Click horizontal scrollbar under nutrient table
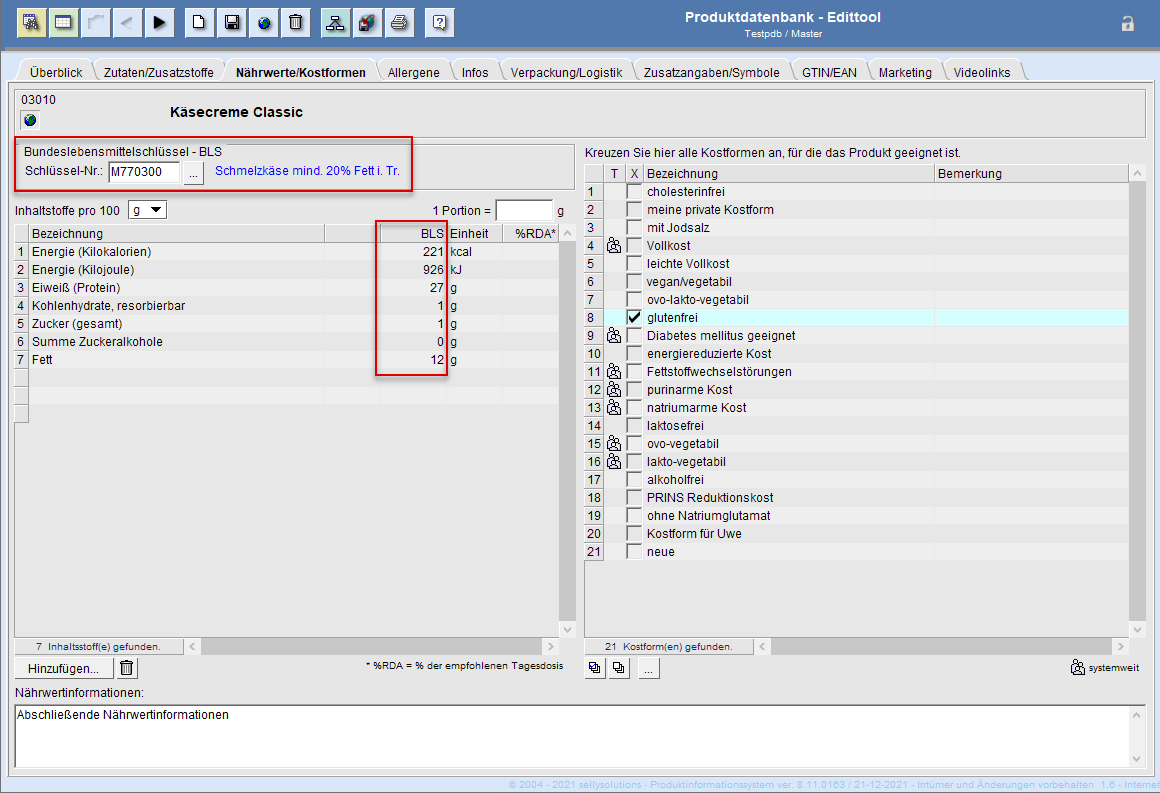The height and width of the screenshot is (793, 1160). [370, 647]
